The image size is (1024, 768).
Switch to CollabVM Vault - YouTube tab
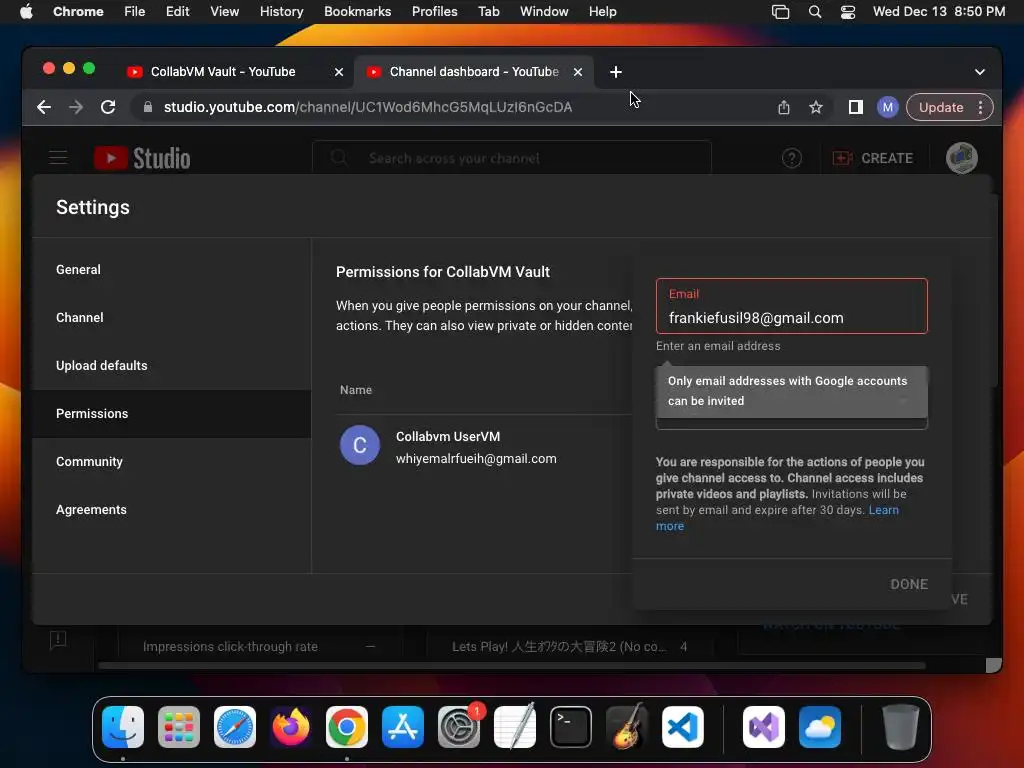point(223,72)
